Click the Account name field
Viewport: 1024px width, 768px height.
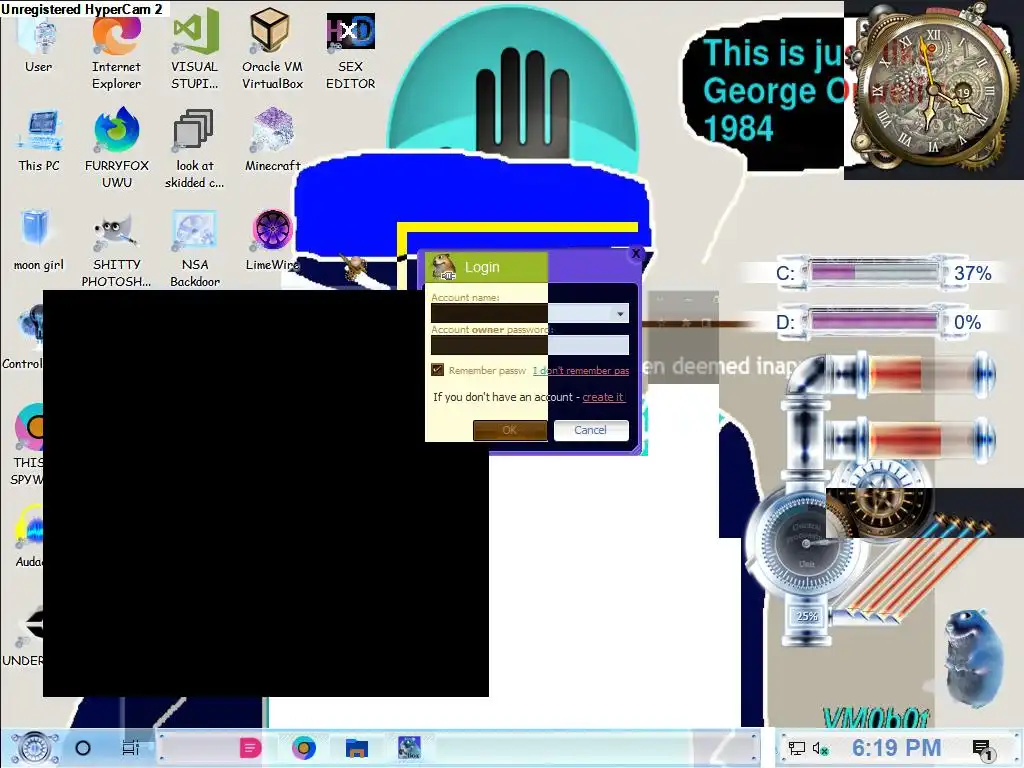(530, 313)
